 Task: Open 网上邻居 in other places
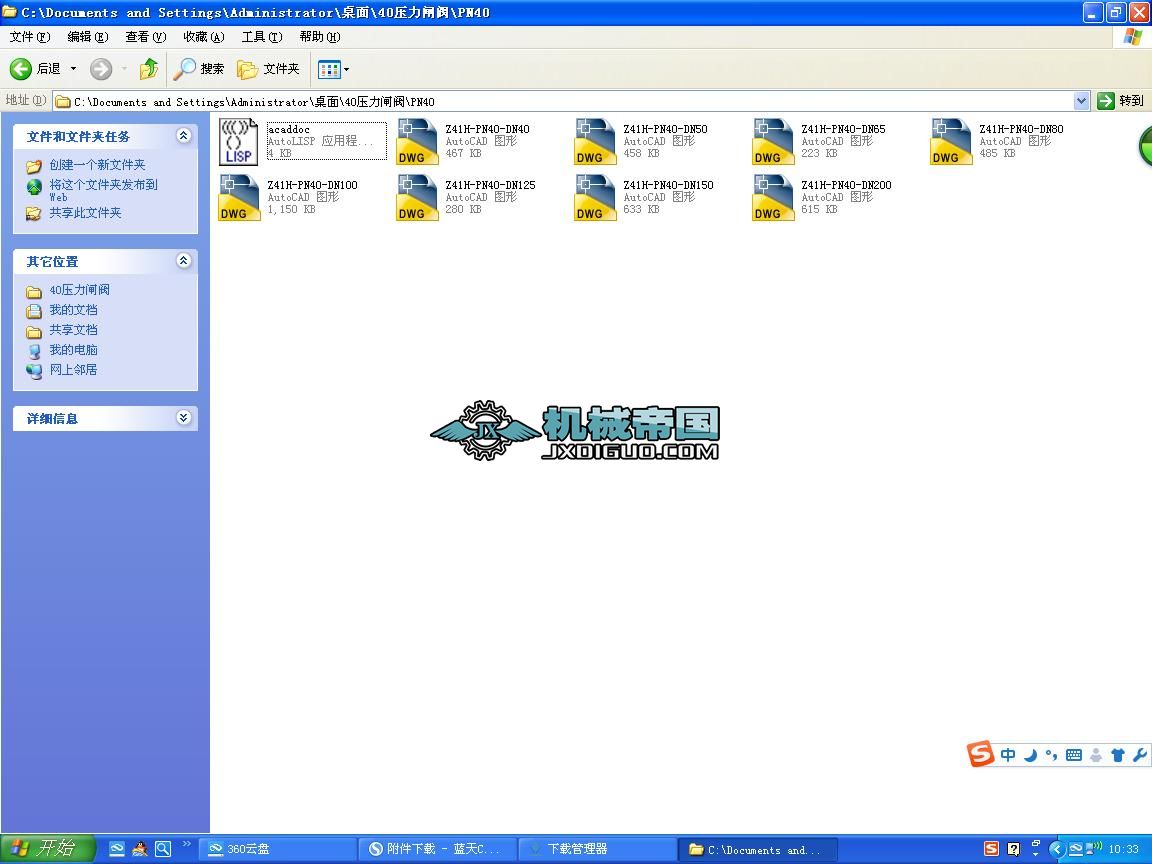[73, 370]
